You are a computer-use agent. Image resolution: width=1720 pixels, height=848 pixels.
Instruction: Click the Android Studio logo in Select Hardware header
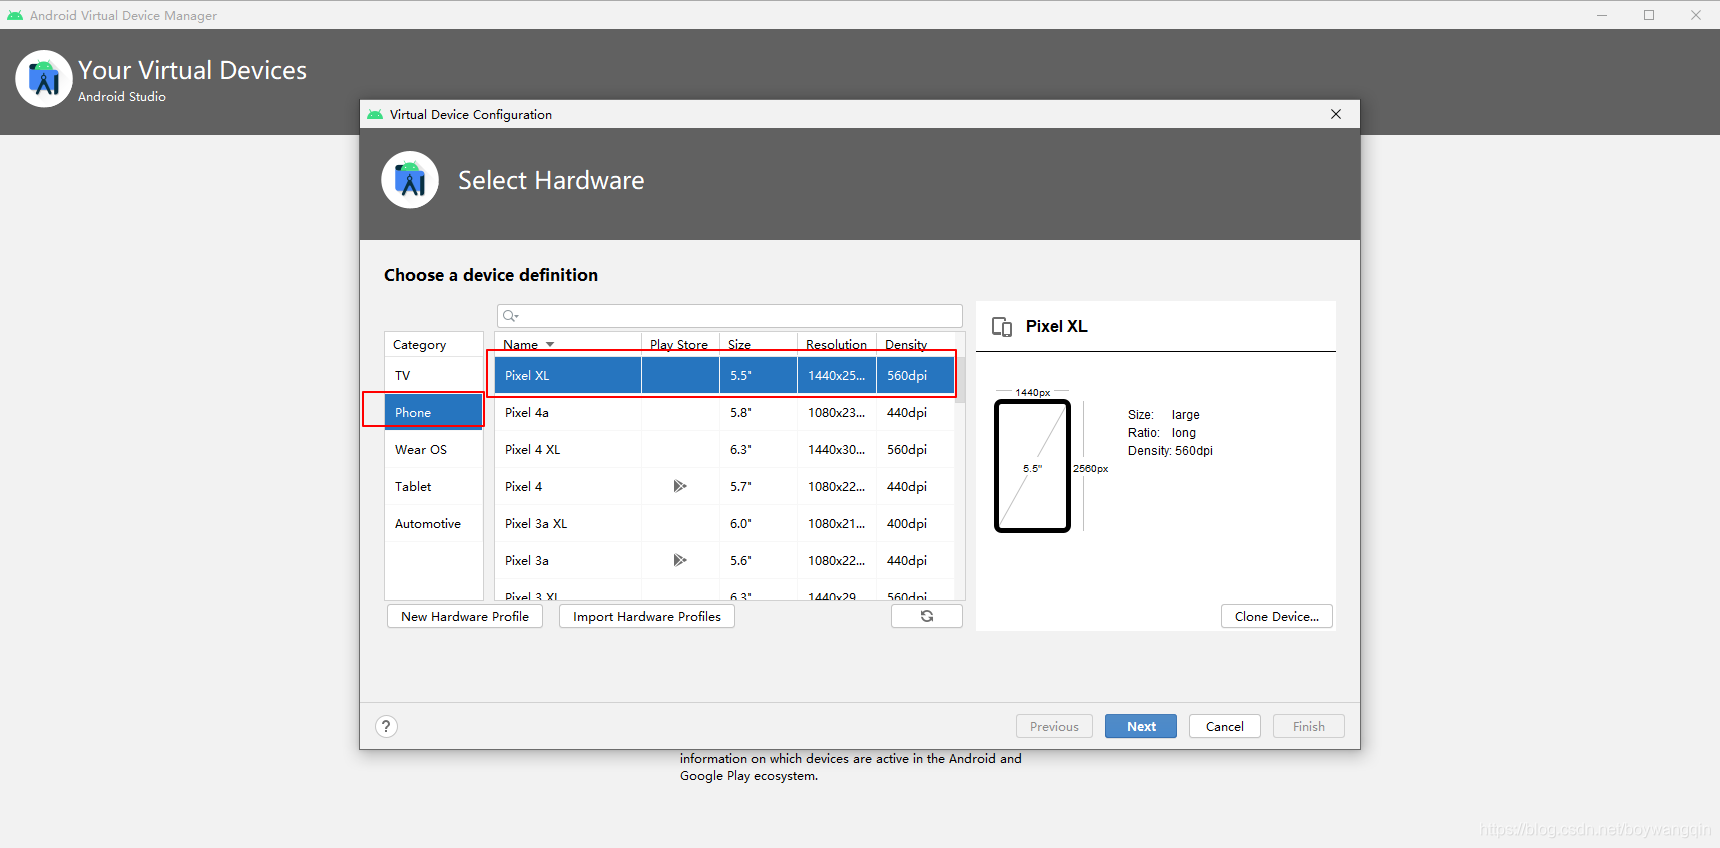coord(410,180)
